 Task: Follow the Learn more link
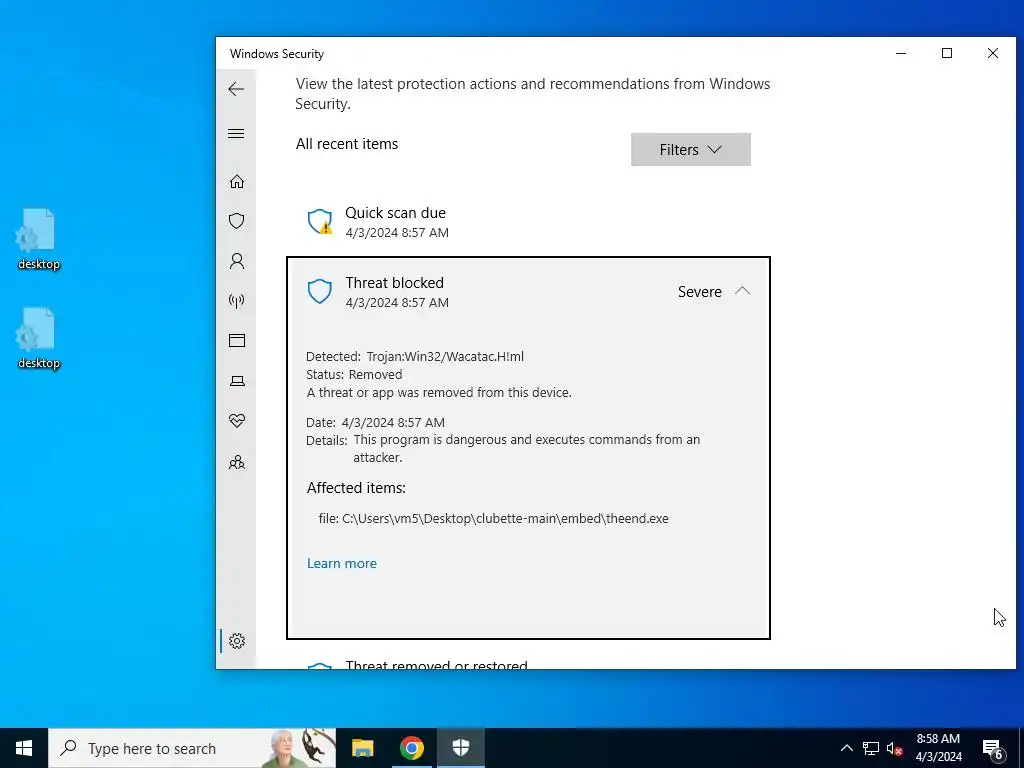click(x=342, y=563)
